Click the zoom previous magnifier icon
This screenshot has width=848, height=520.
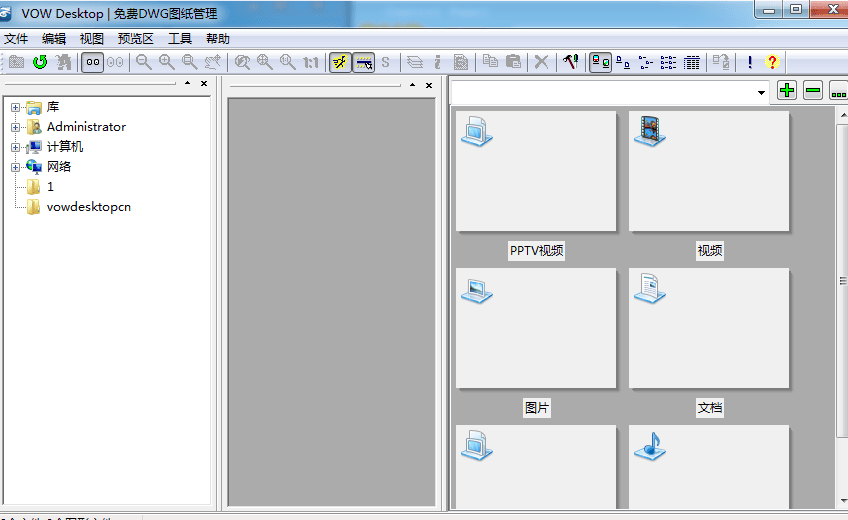point(242,62)
